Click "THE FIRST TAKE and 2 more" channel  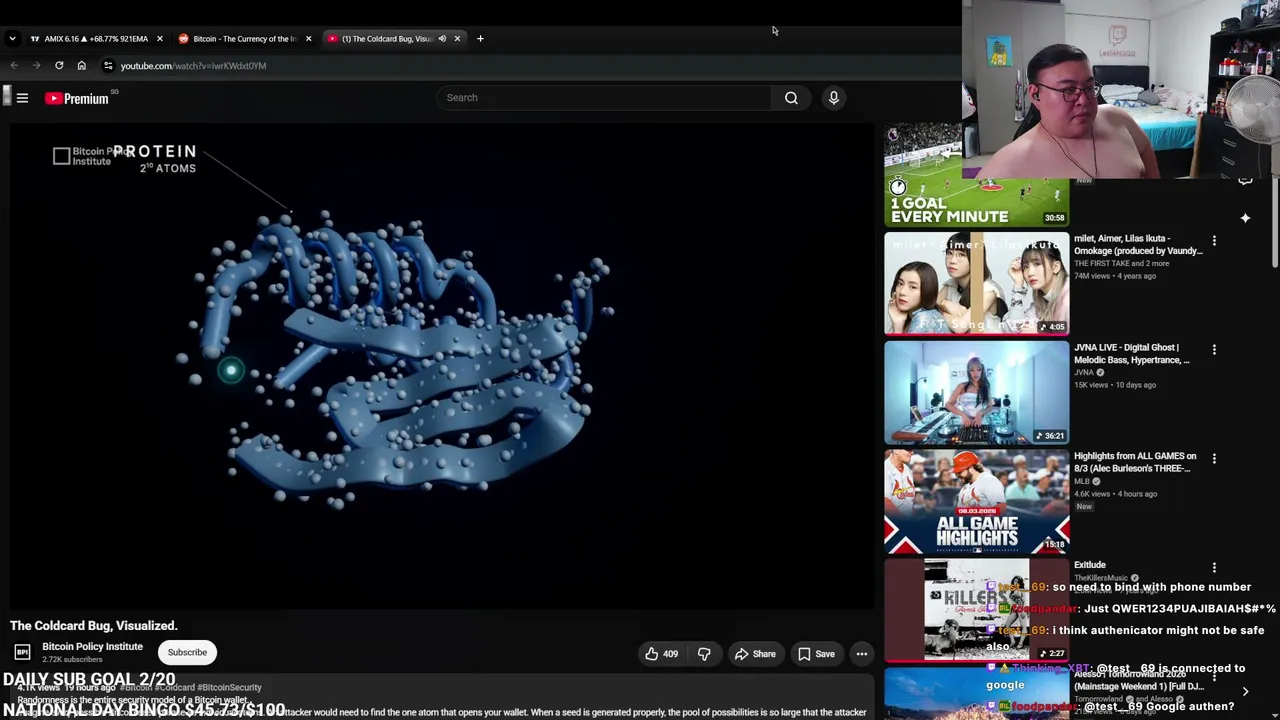[x=1121, y=264]
